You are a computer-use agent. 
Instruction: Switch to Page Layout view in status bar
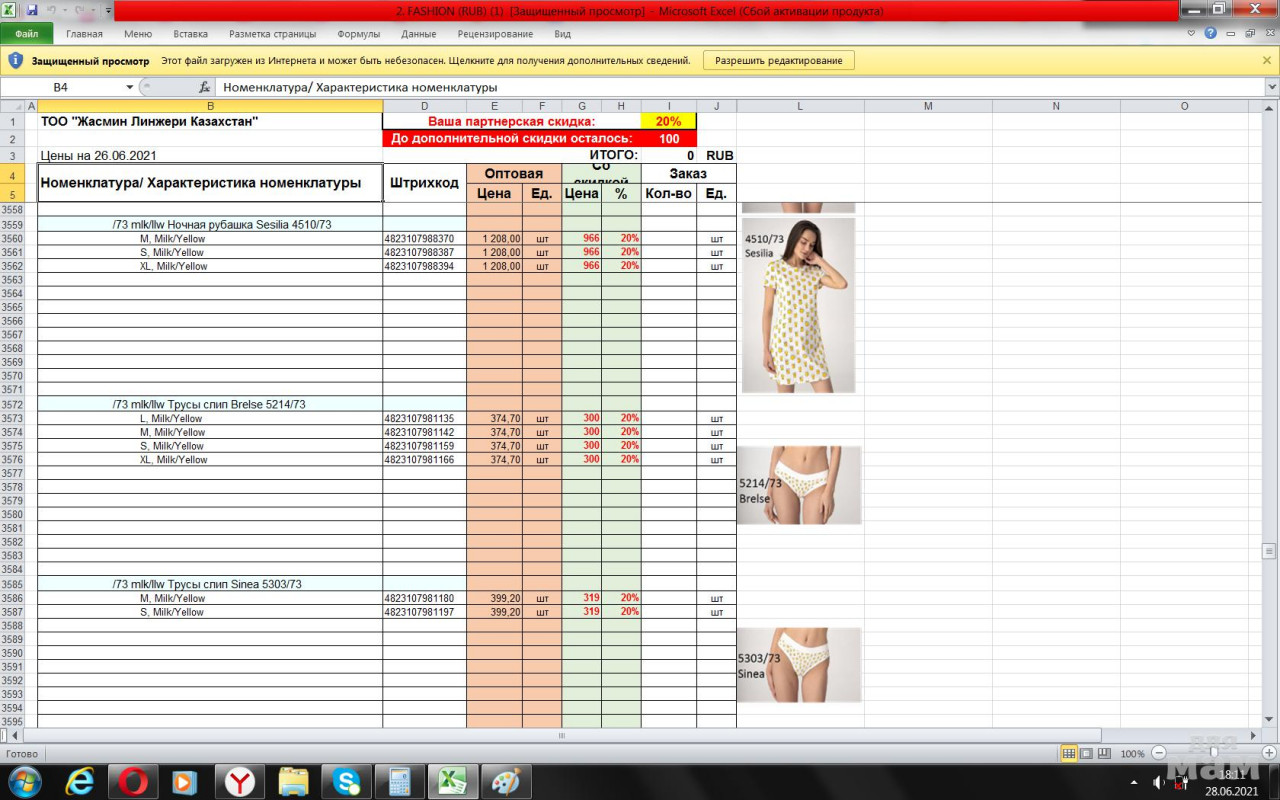pyautogui.click(x=1087, y=753)
